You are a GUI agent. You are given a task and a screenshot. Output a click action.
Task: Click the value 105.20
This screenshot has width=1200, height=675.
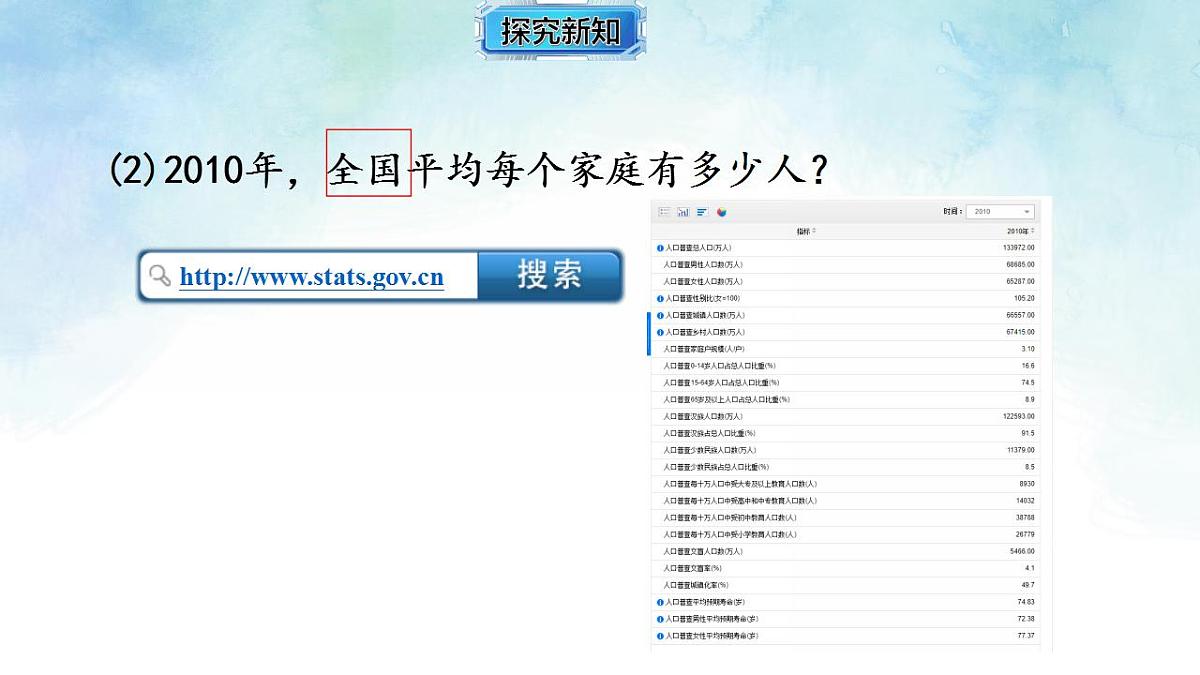pos(1024,298)
